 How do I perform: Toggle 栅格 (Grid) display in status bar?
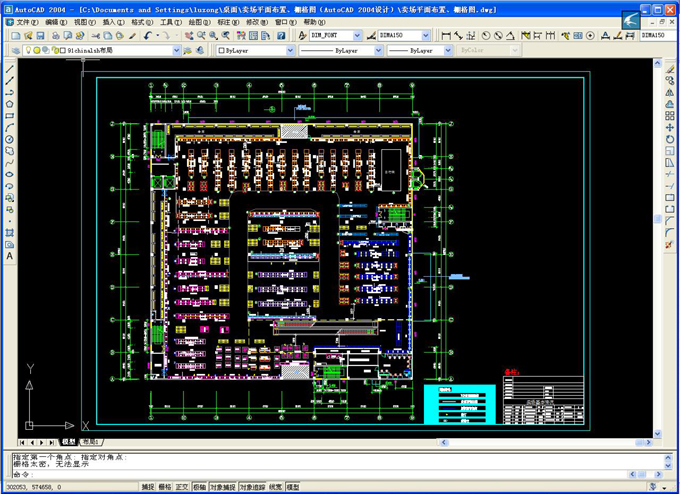[x=165, y=487]
